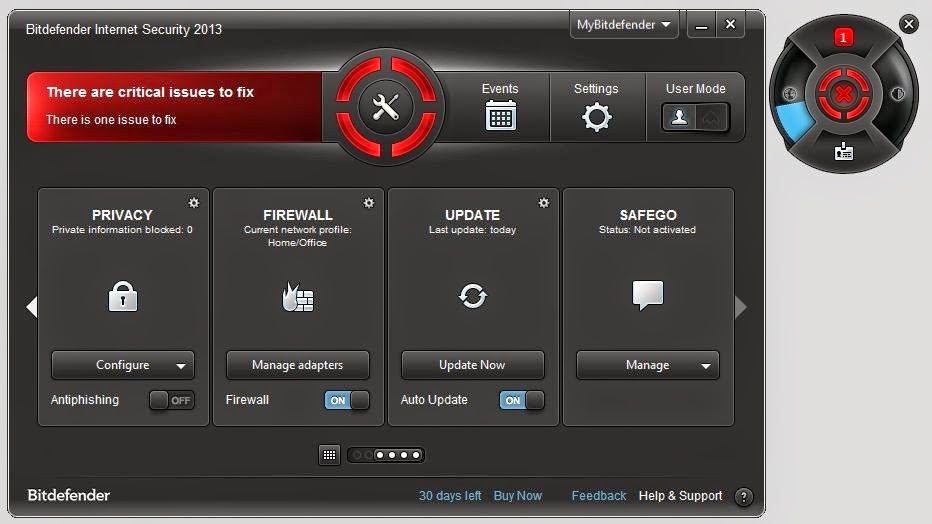Image resolution: width=932 pixels, height=524 pixels.
Task: Click the Update refresh arrows icon
Action: [473, 295]
